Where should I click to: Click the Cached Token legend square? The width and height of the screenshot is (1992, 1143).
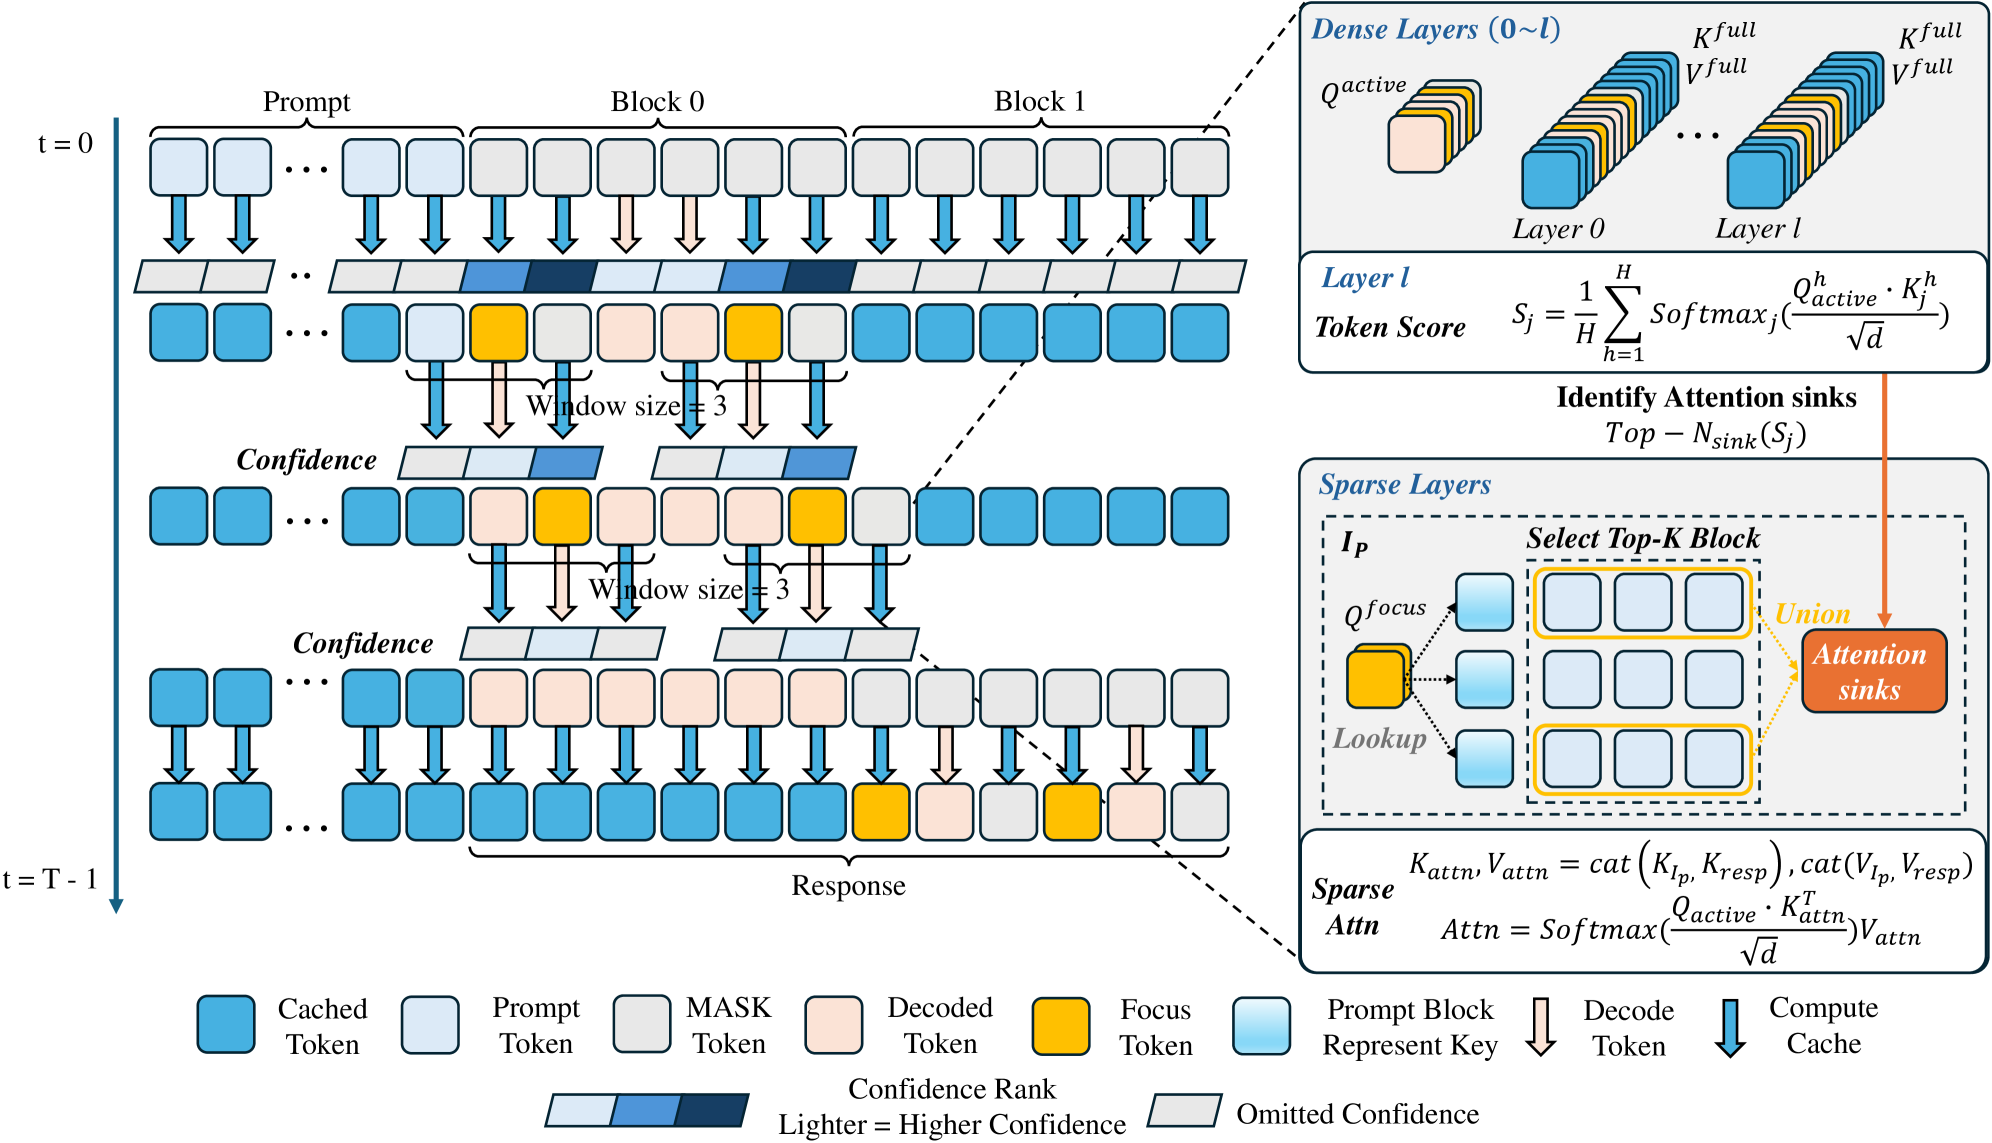(226, 1024)
